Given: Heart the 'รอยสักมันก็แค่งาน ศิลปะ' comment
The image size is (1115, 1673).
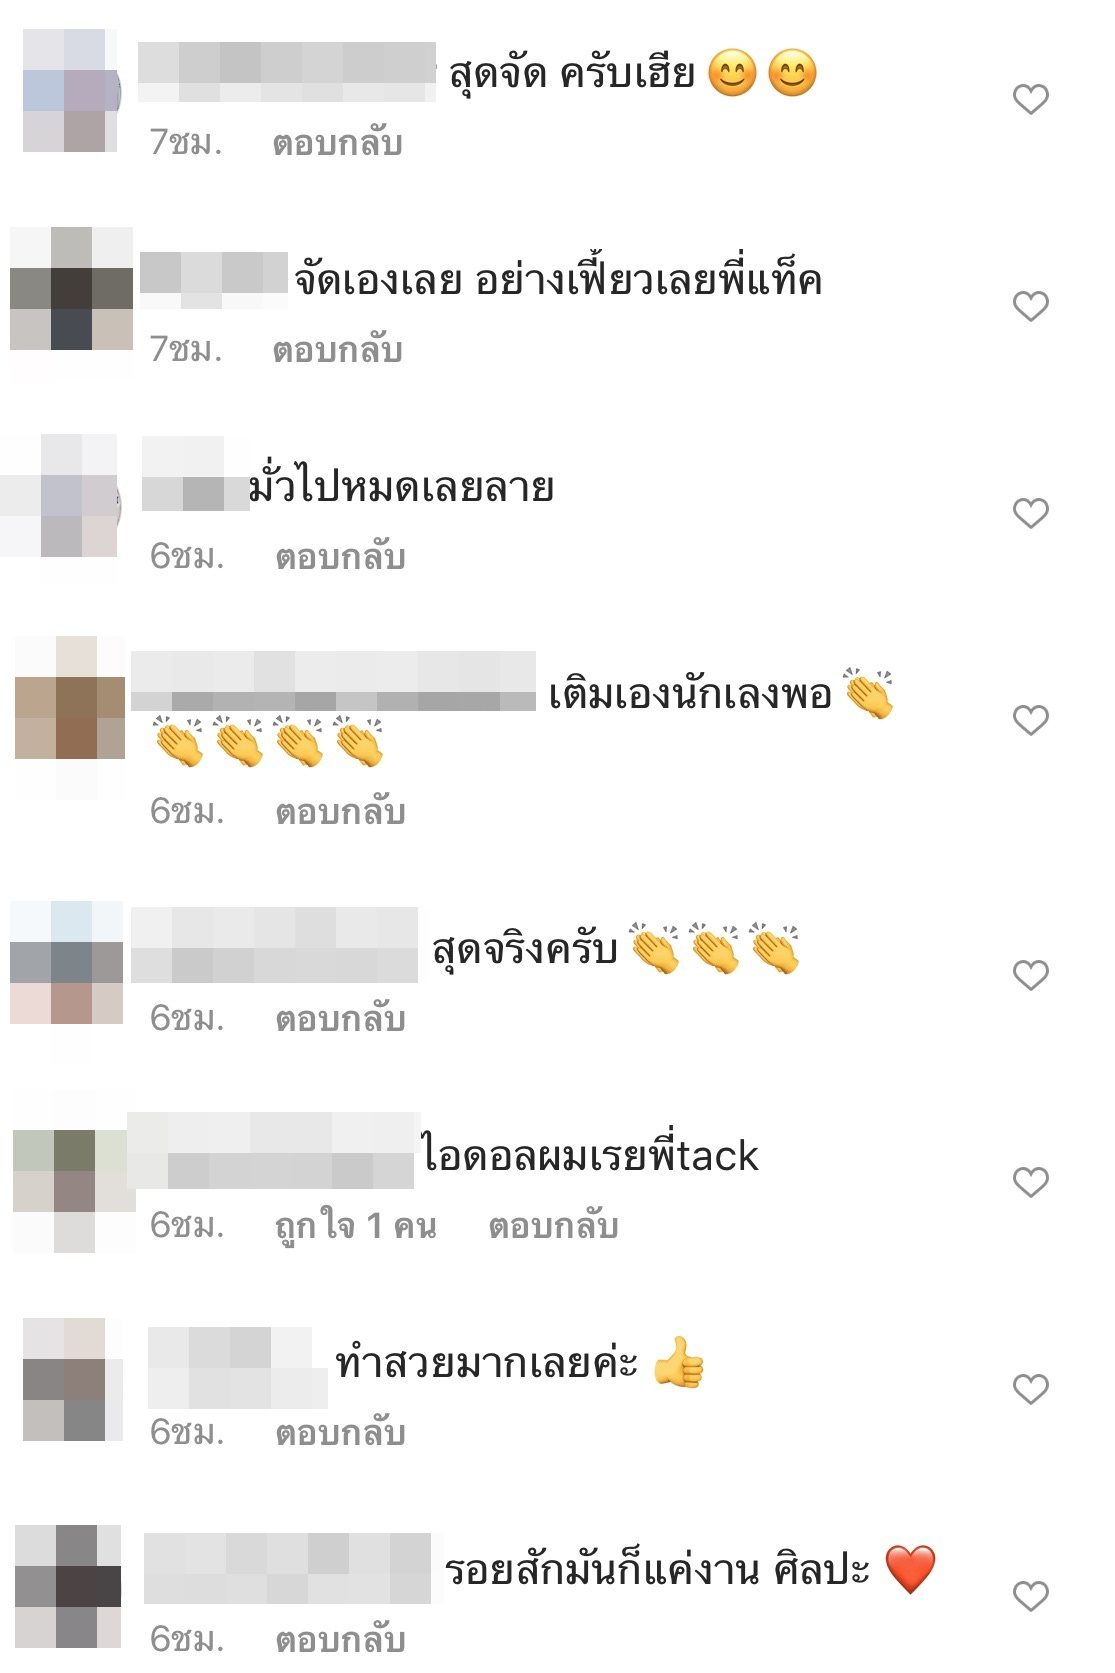Looking at the screenshot, I should coord(1030,1596).
